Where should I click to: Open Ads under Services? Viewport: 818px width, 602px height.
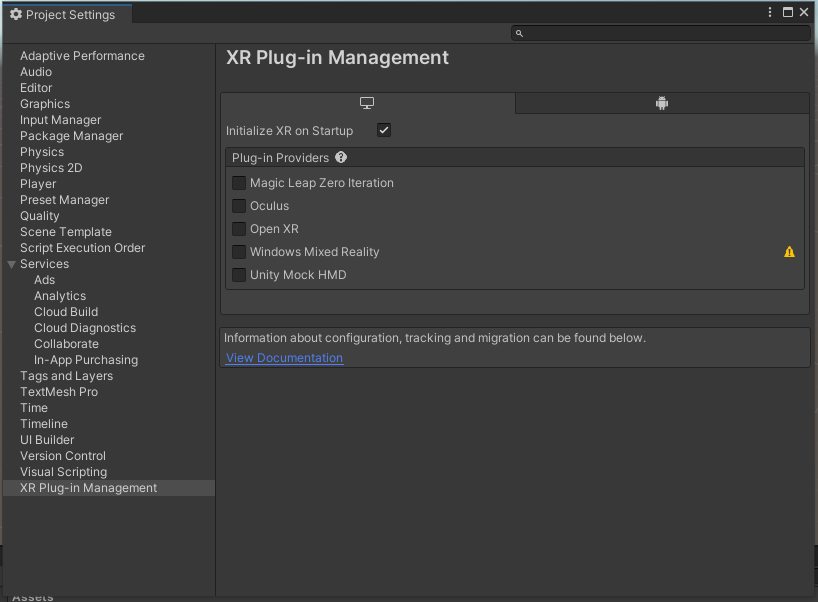pyautogui.click(x=44, y=280)
